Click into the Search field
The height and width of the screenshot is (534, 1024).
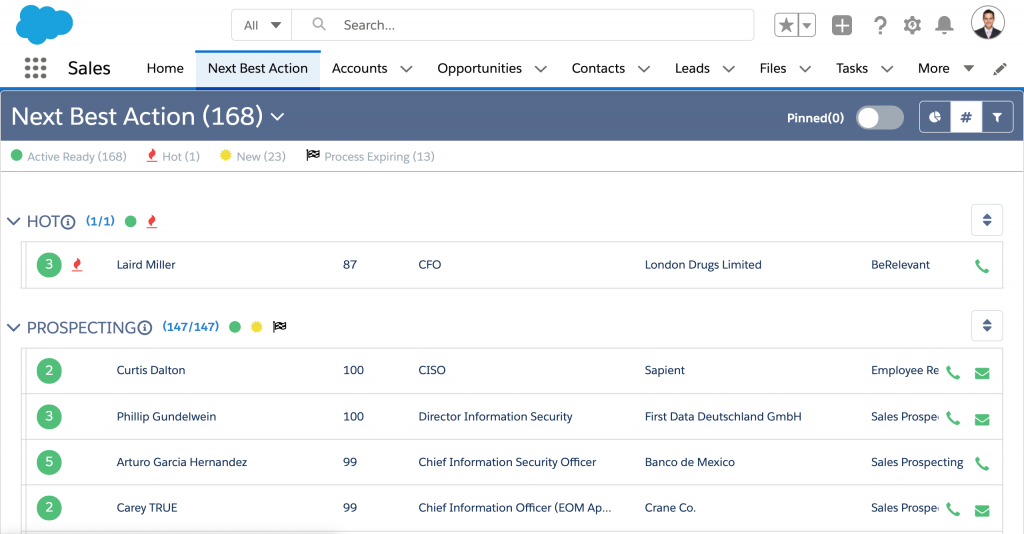pos(522,25)
